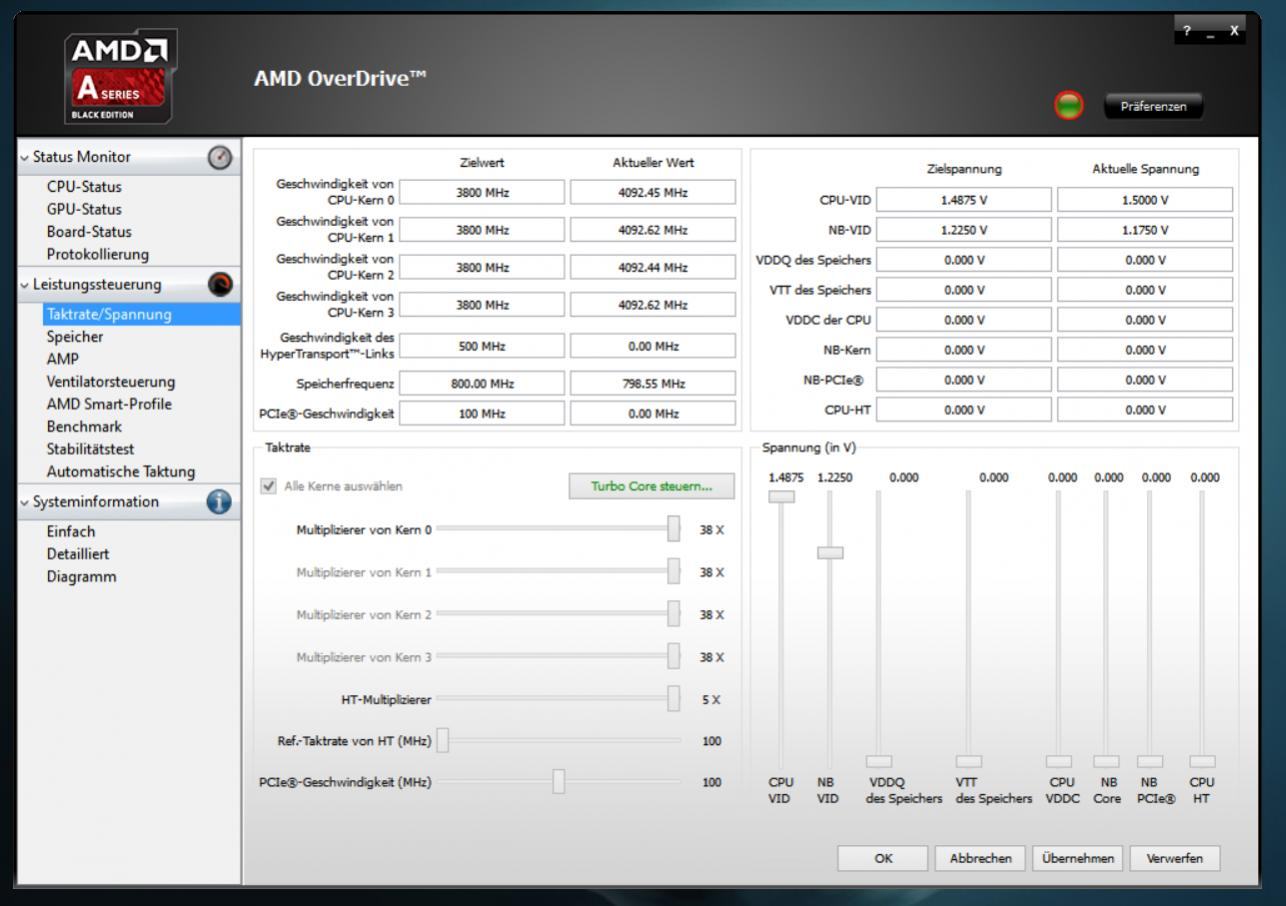Open Board-Status page
Viewport: 1286px width, 906px height.
point(89,231)
